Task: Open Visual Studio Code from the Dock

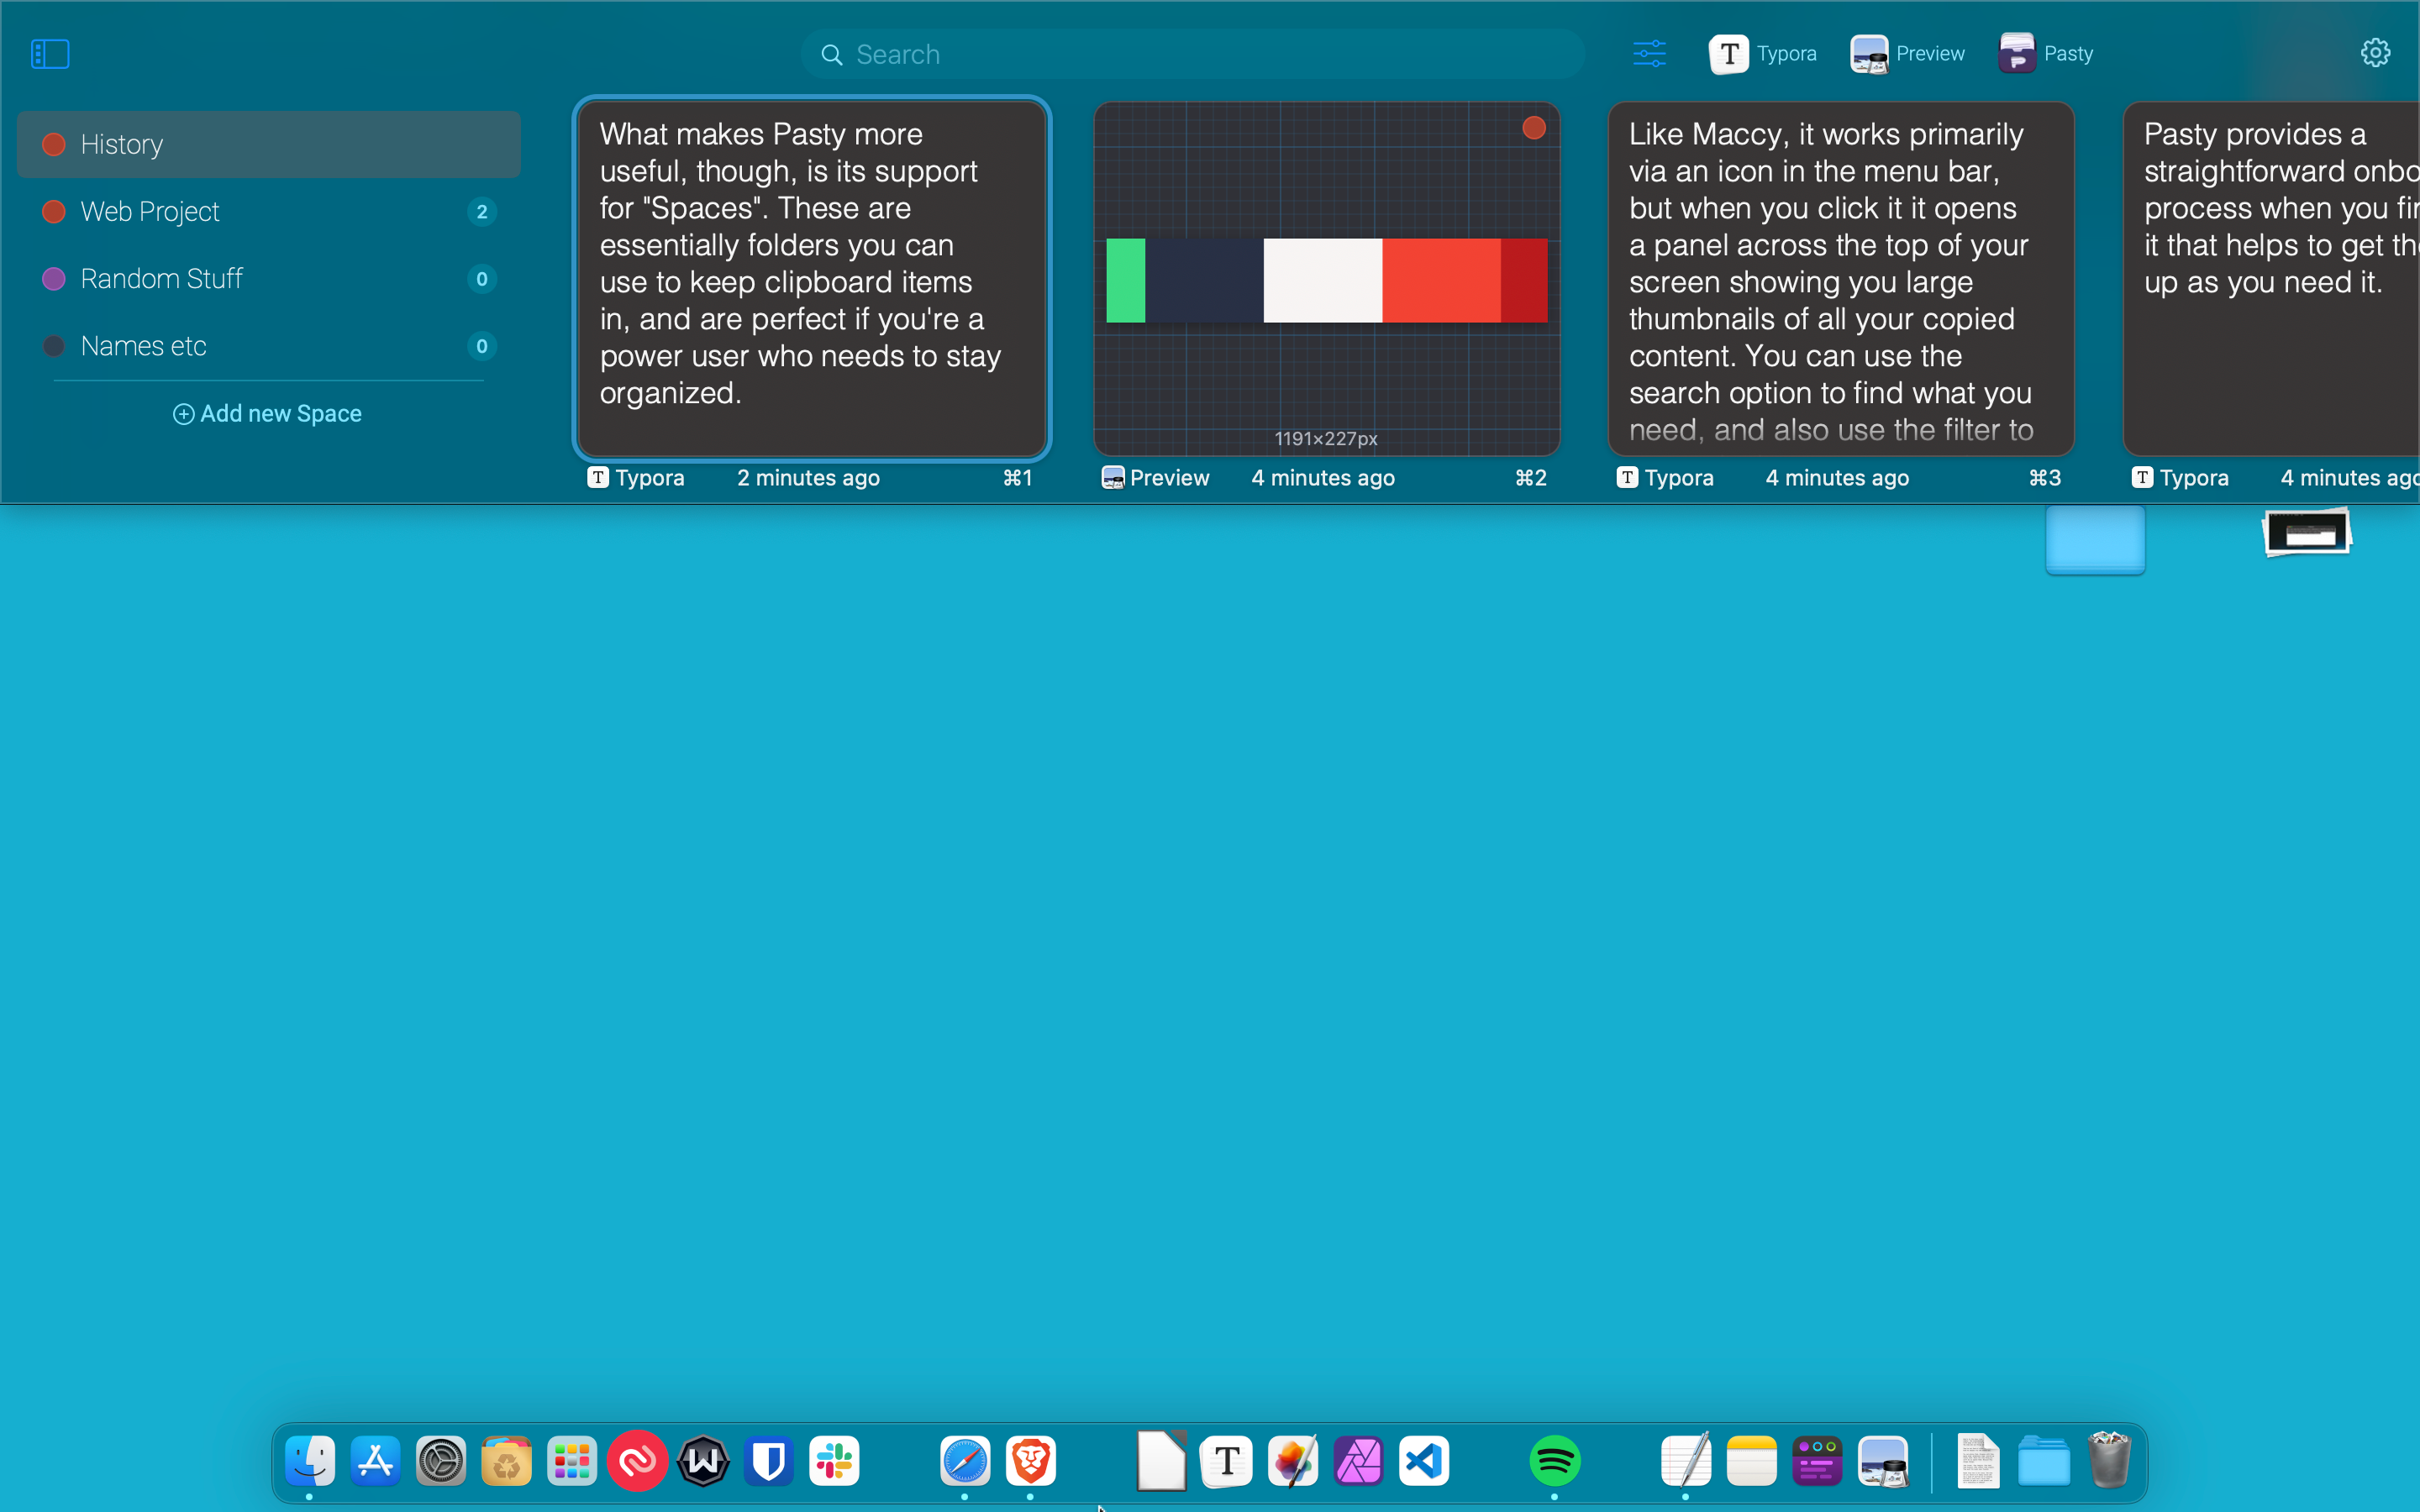Action: click(x=1424, y=1460)
